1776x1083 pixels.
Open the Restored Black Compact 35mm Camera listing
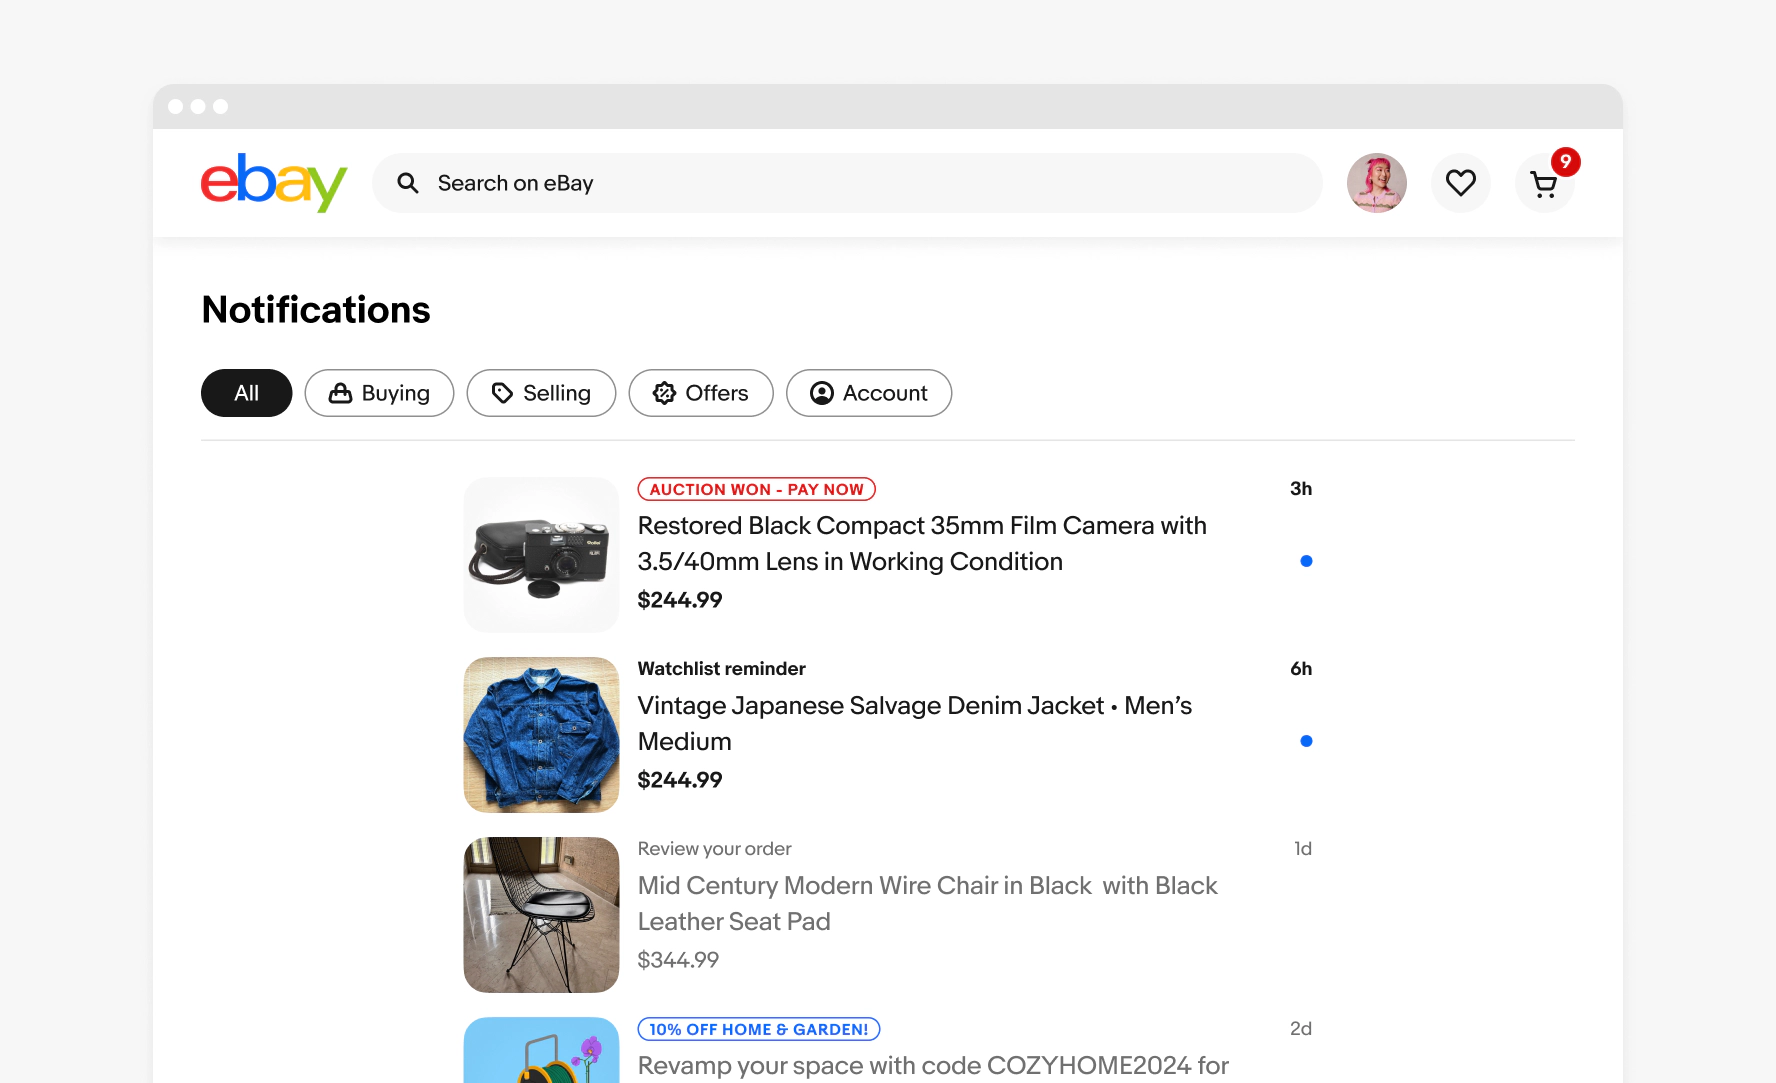[x=922, y=544]
